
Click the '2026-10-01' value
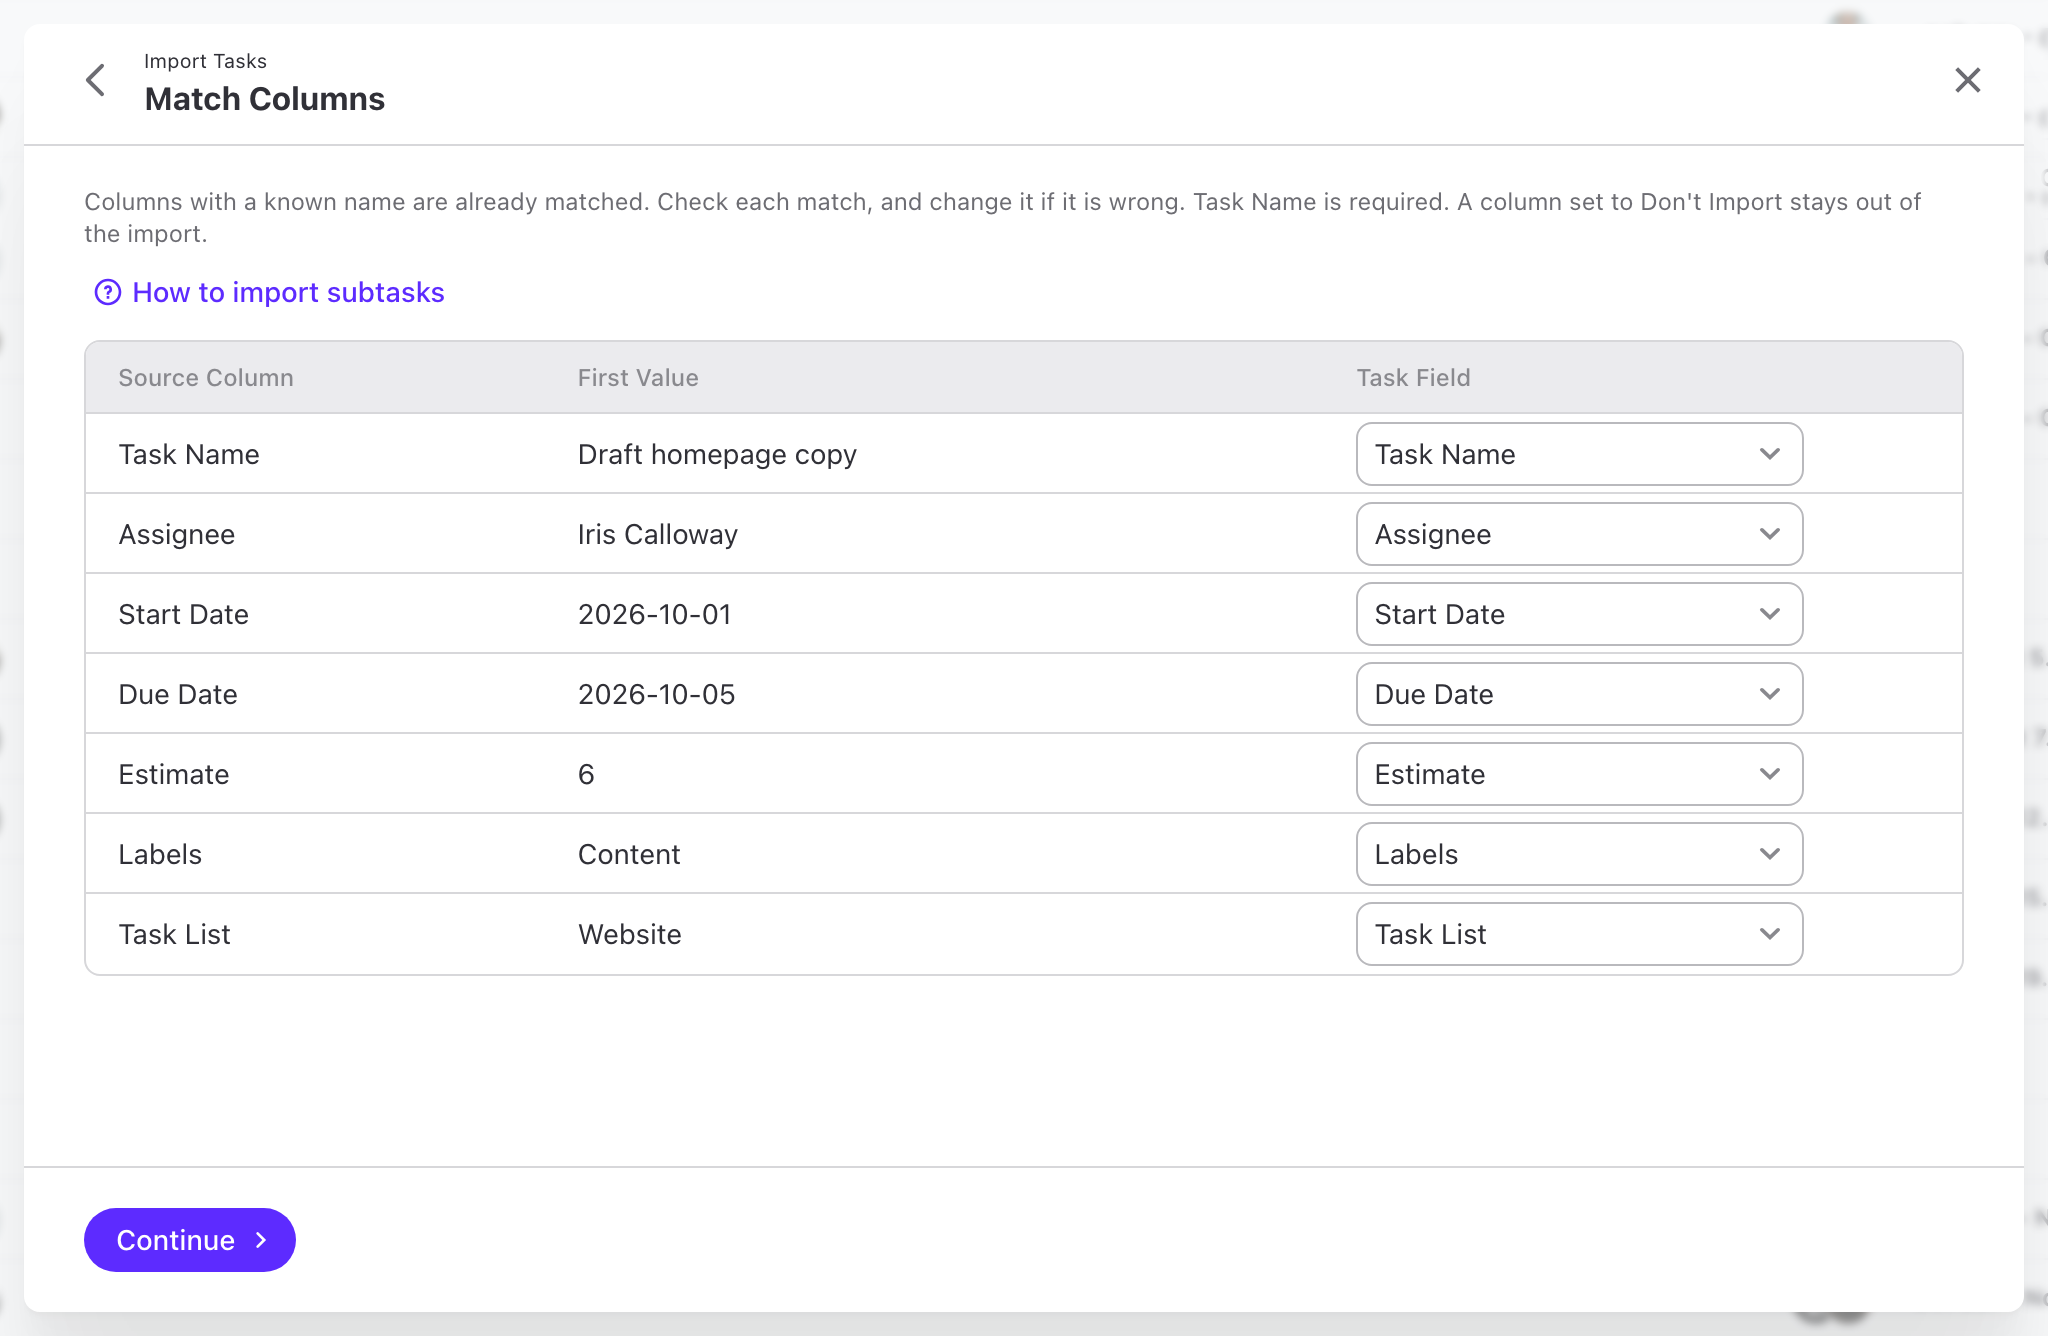coord(655,614)
